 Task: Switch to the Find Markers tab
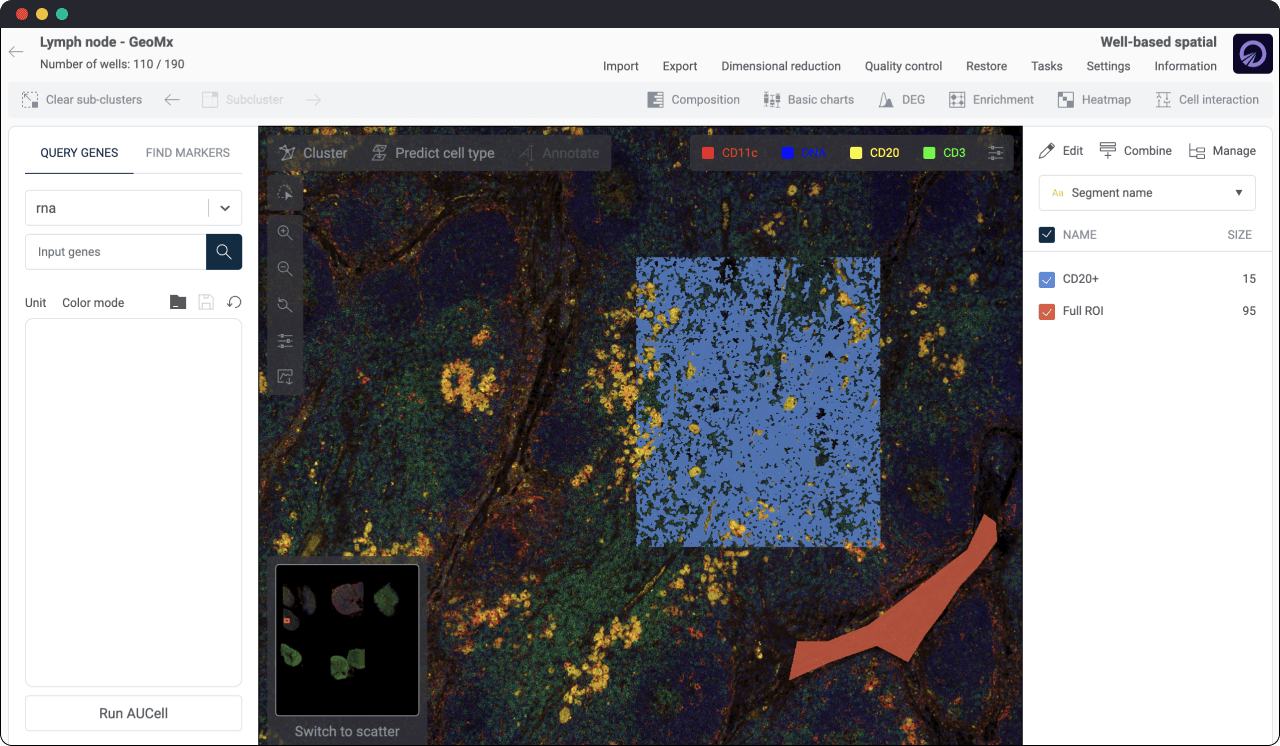coord(187,153)
